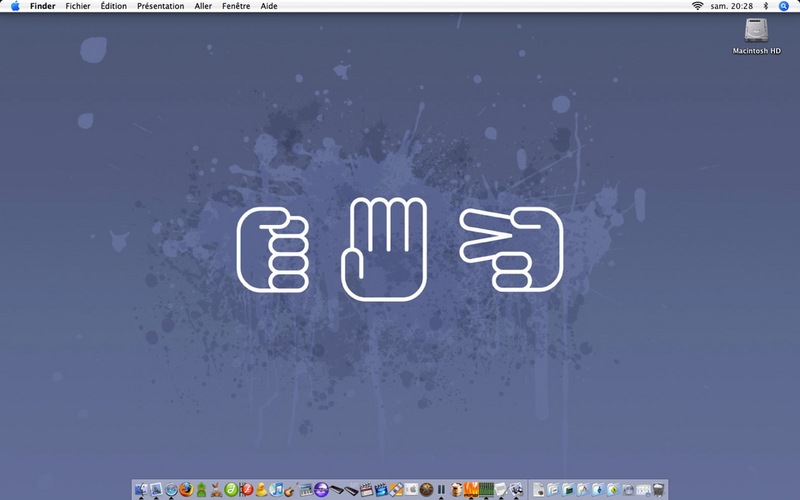800x500 pixels.
Task: Open Cyberduck yellow duck icon
Action: click(x=261, y=490)
